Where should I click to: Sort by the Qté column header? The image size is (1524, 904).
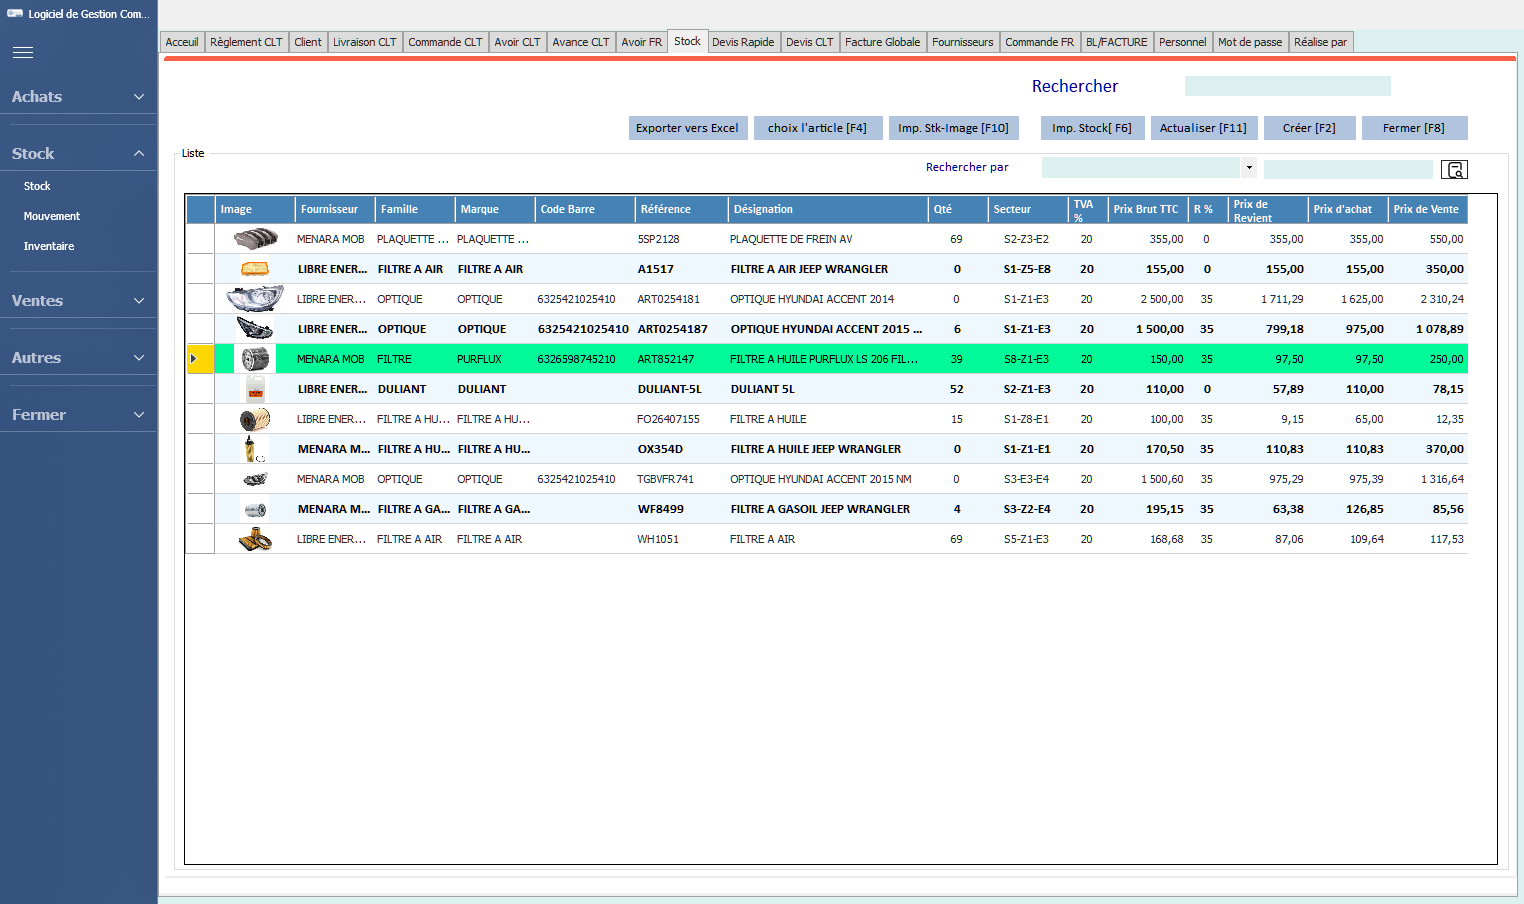[958, 209]
